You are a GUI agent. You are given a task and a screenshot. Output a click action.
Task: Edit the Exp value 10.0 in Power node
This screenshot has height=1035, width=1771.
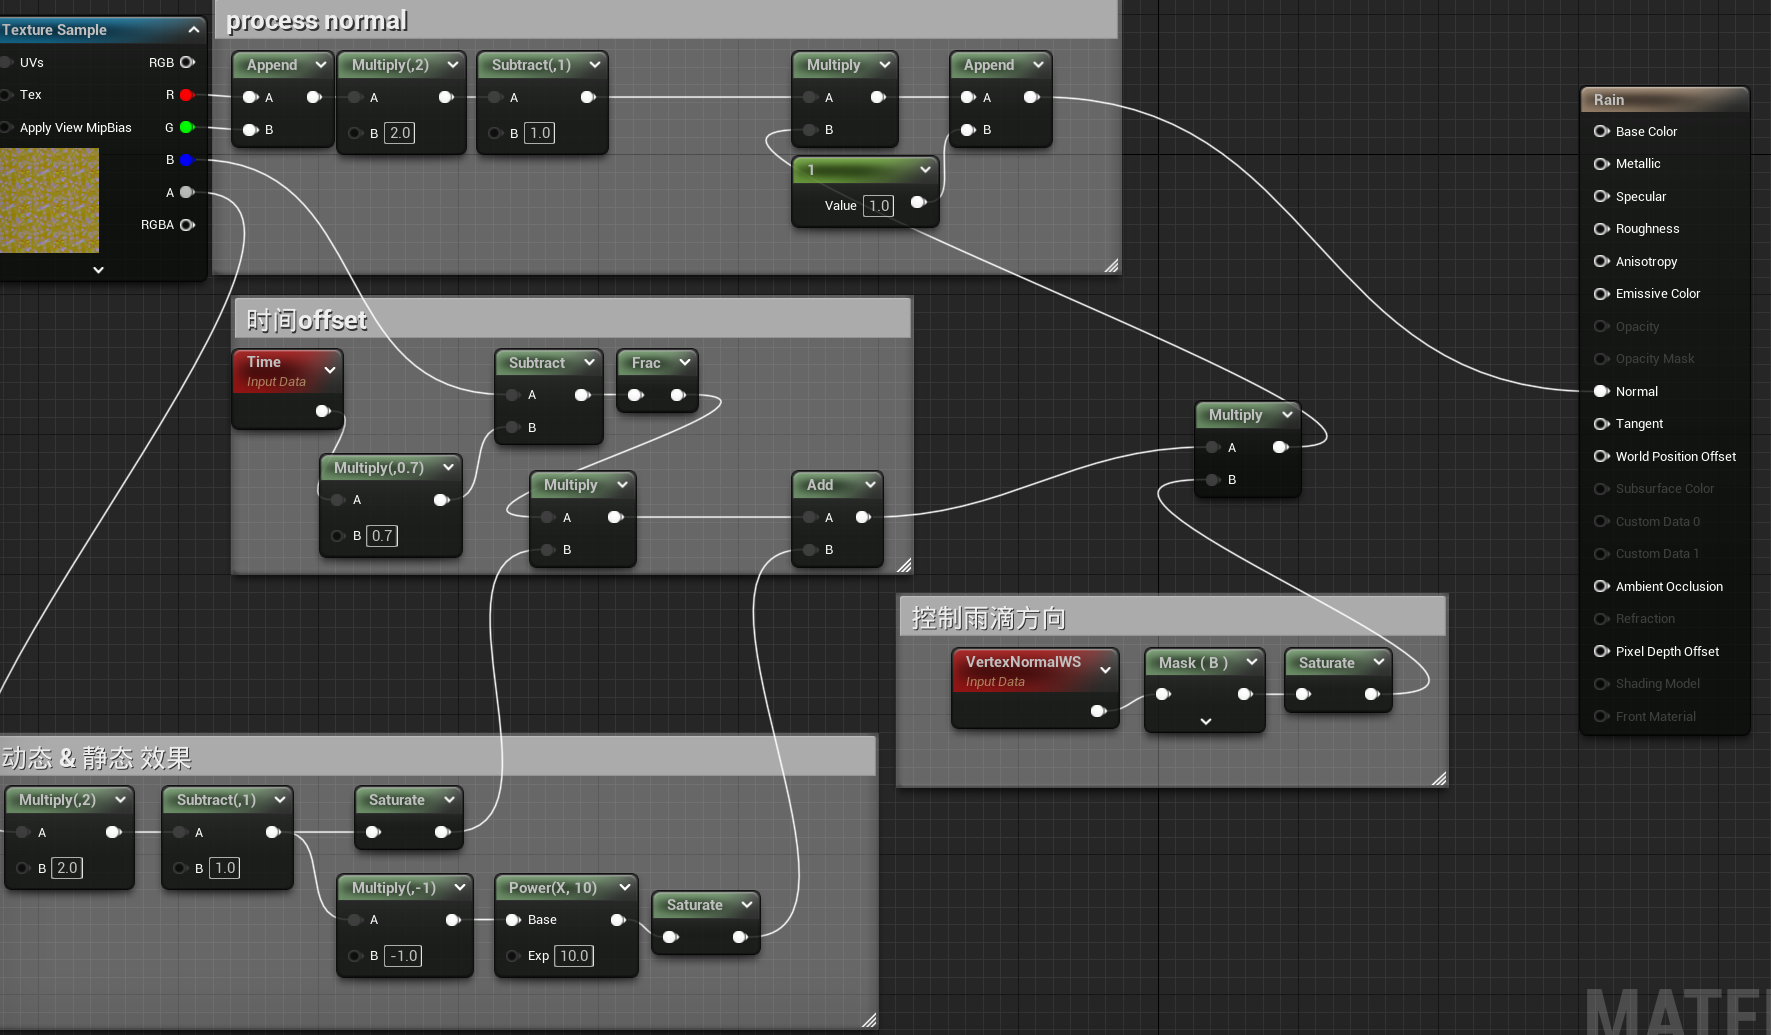[x=574, y=956]
